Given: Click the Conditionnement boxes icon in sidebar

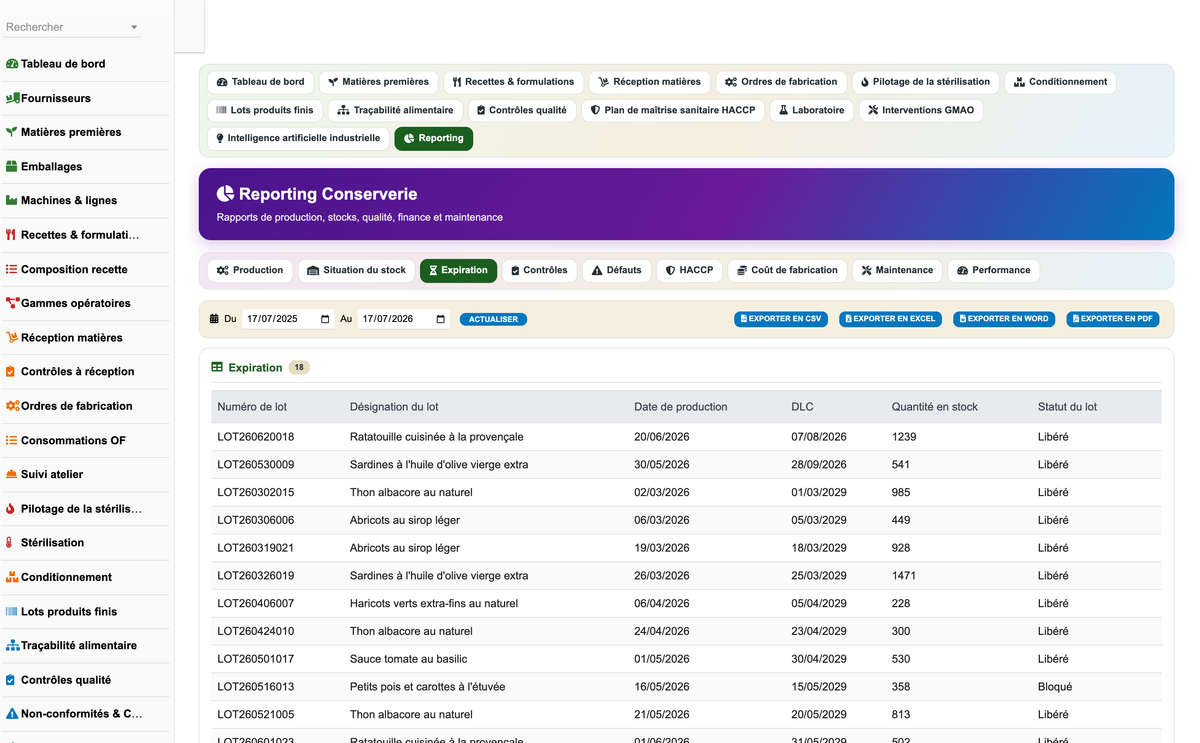Looking at the screenshot, I should point(12,577).
